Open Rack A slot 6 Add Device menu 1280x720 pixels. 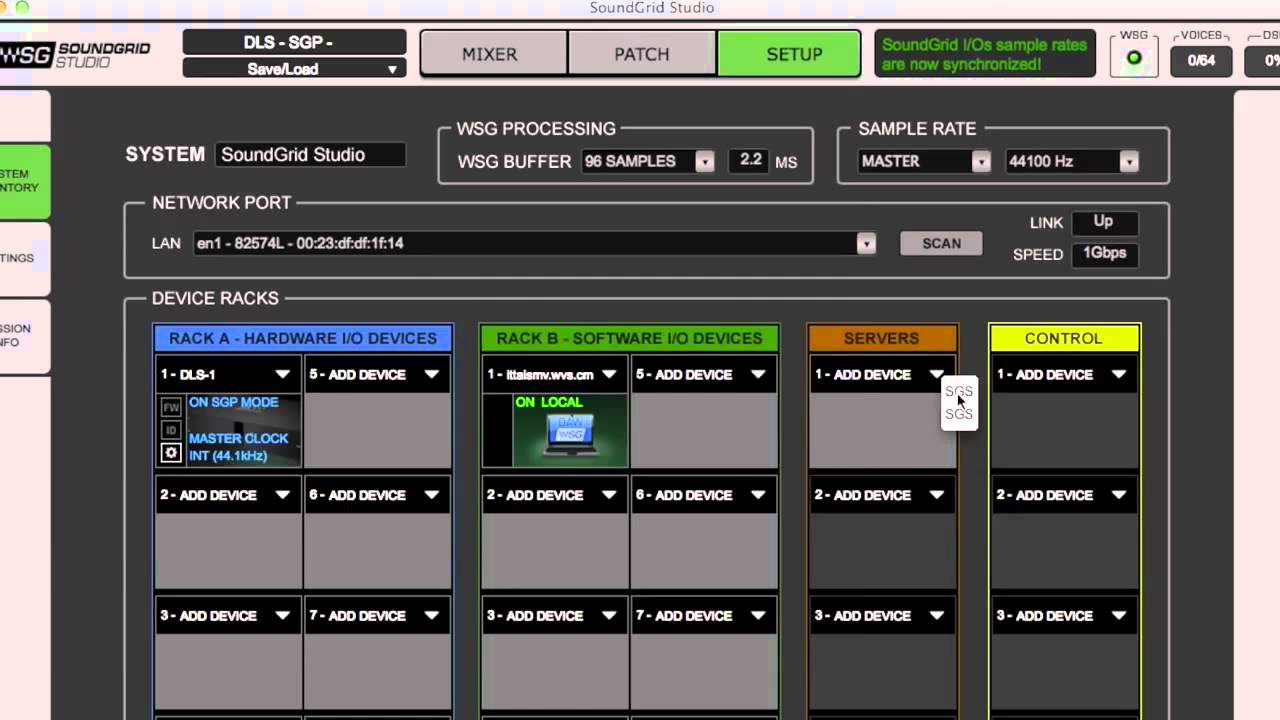(376, 495)
